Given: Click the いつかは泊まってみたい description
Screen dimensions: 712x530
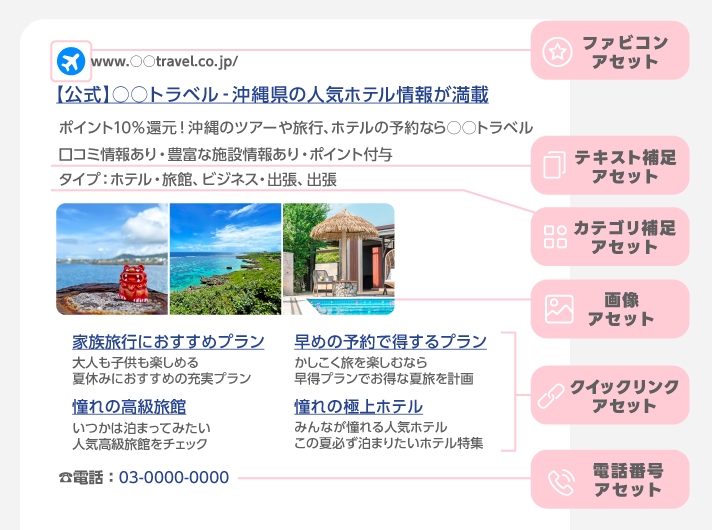Looking at the screenshot, I should tap(141, 428).
